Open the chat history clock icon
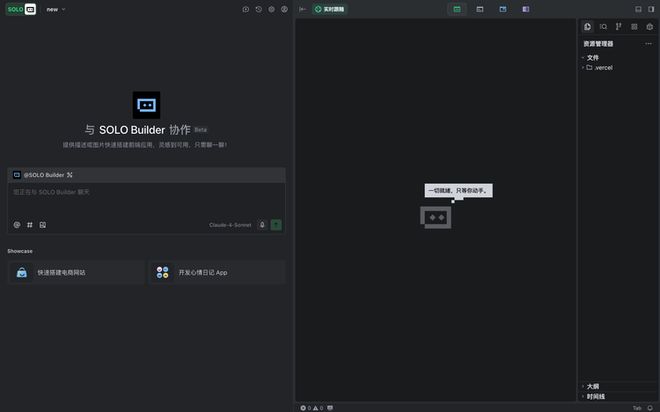 (x=259, y=9)
